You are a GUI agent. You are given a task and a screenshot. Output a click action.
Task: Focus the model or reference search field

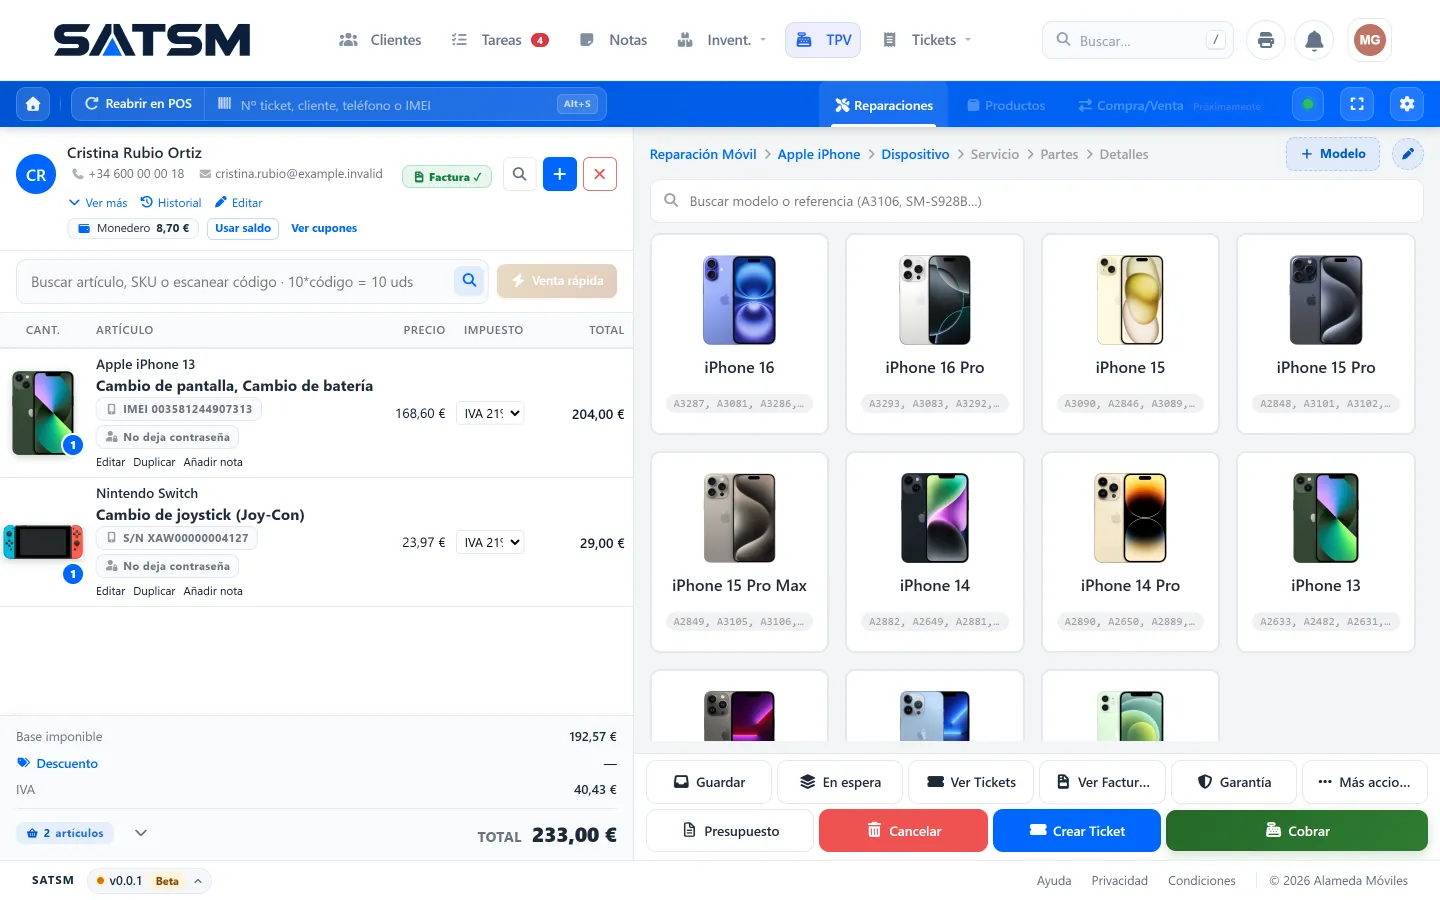click(1037, 201)
